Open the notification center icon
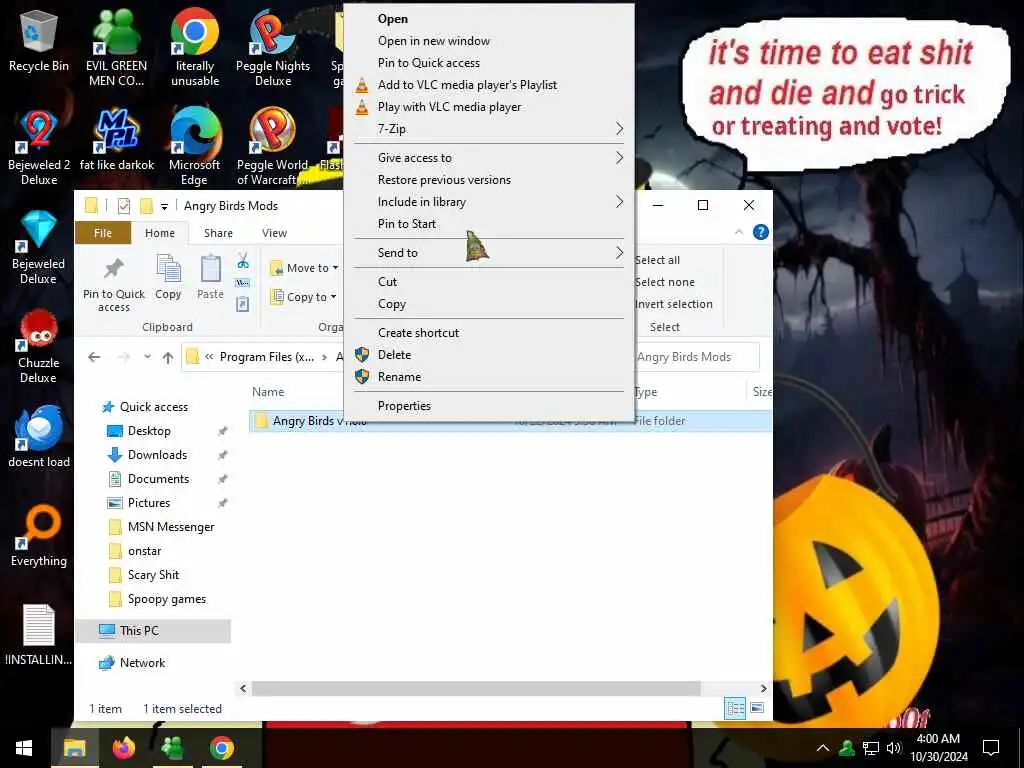This screenshot has height=768, width=1024. [x=991, y=748]
